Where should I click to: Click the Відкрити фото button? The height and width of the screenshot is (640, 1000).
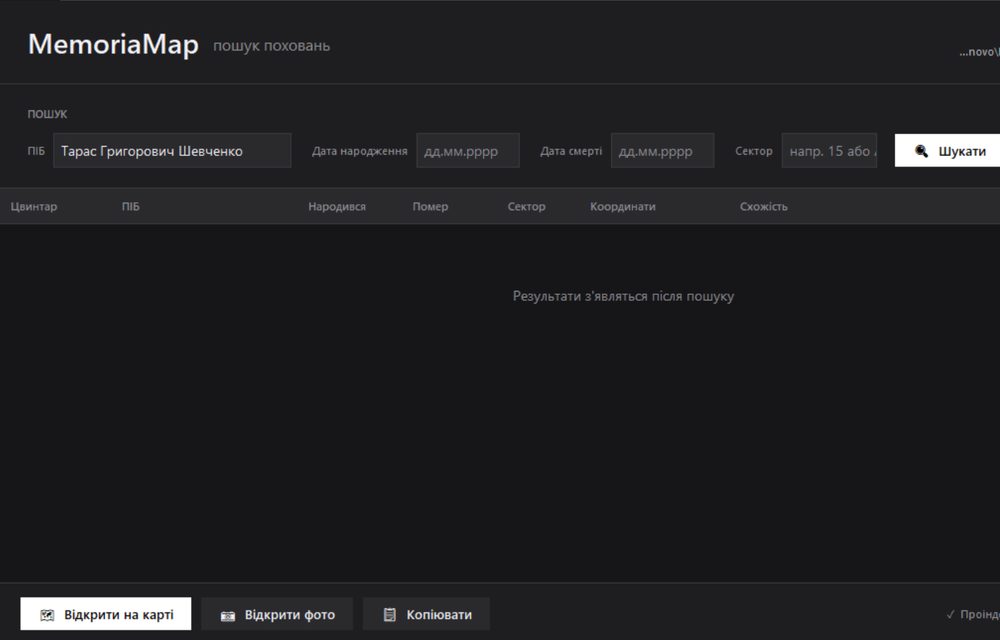[277, 614]
